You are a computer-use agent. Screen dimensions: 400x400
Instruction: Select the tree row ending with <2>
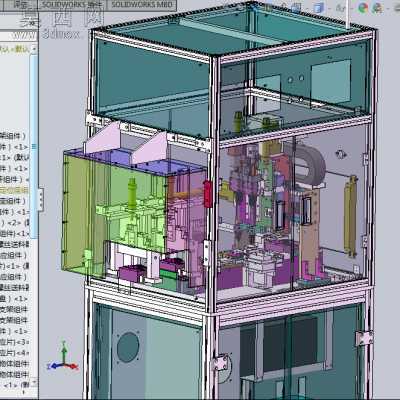[14, 223]
